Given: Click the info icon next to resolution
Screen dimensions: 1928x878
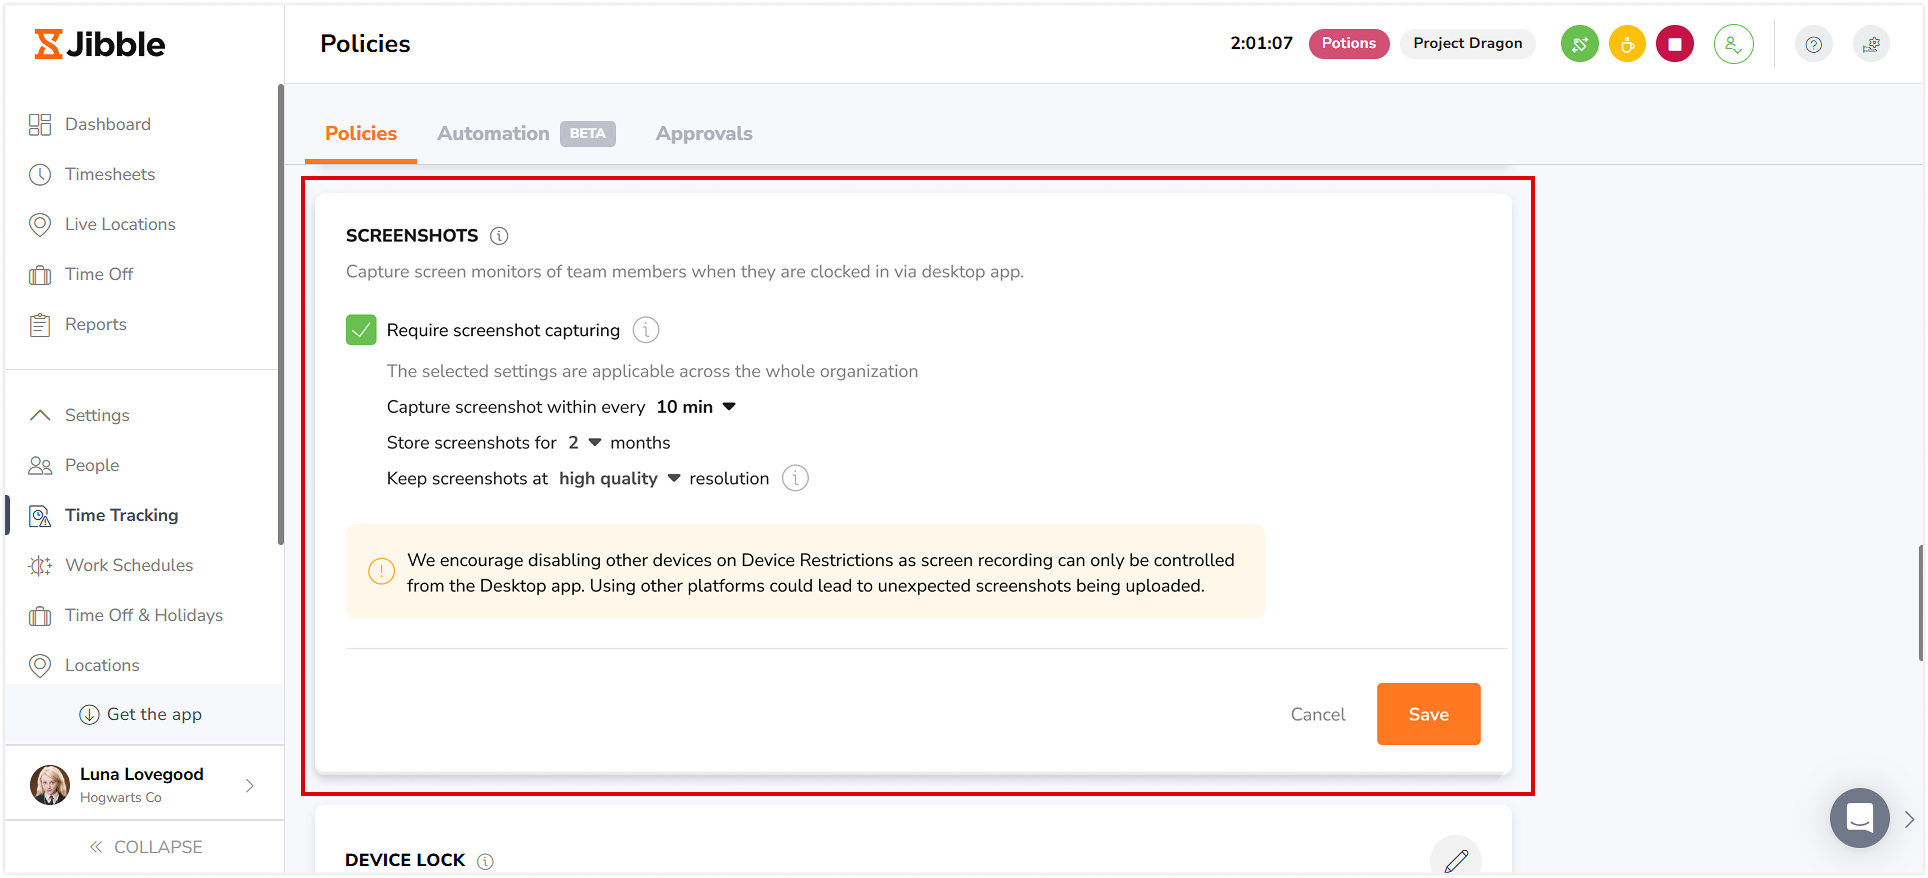Looking at the screenshot, I should click(x=795, y=478).
